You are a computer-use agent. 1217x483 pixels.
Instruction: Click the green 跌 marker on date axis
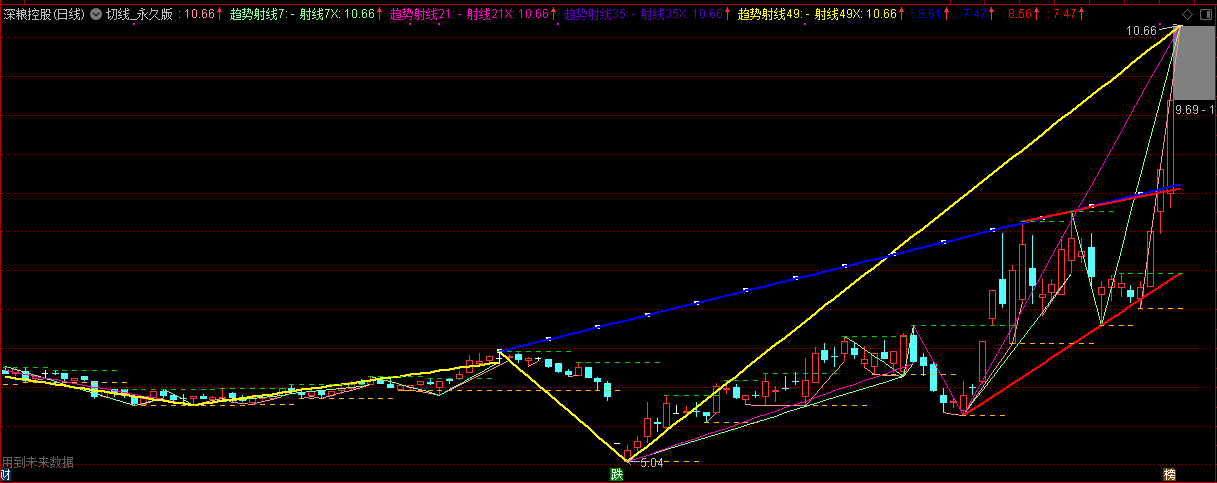(617, 475)
